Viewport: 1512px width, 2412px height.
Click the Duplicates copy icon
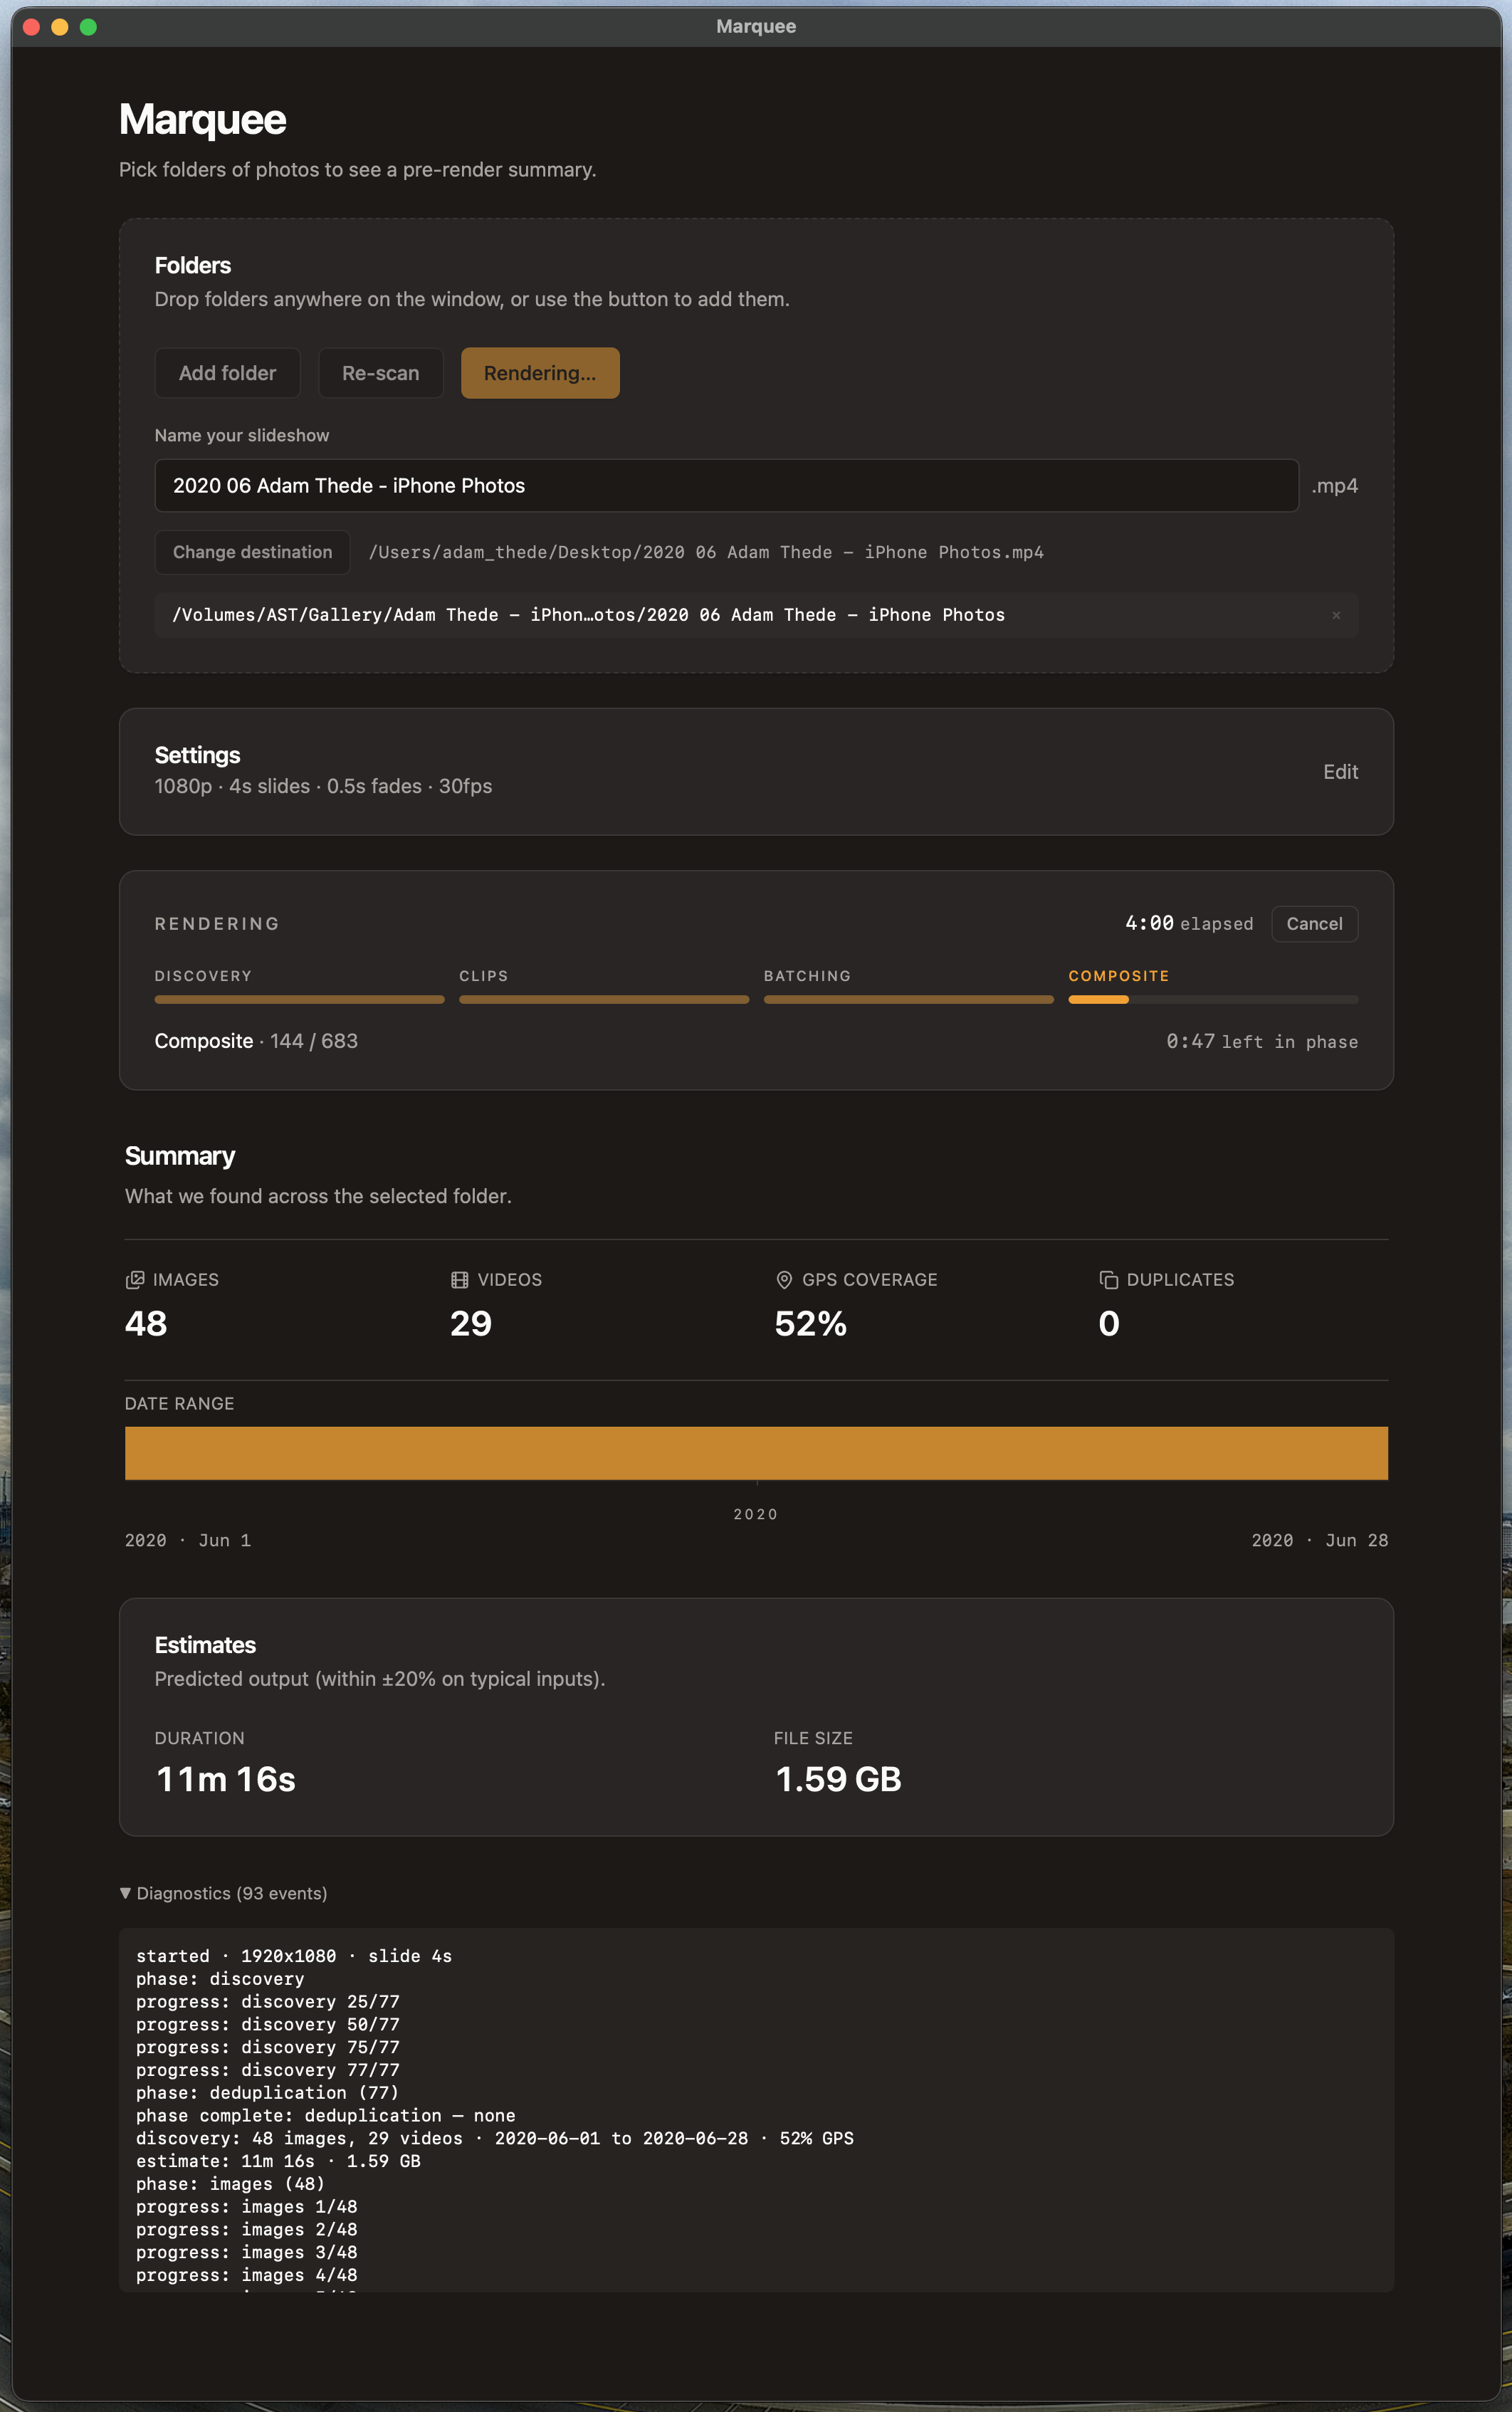pyautogui.click(x=1108, y=1280)
